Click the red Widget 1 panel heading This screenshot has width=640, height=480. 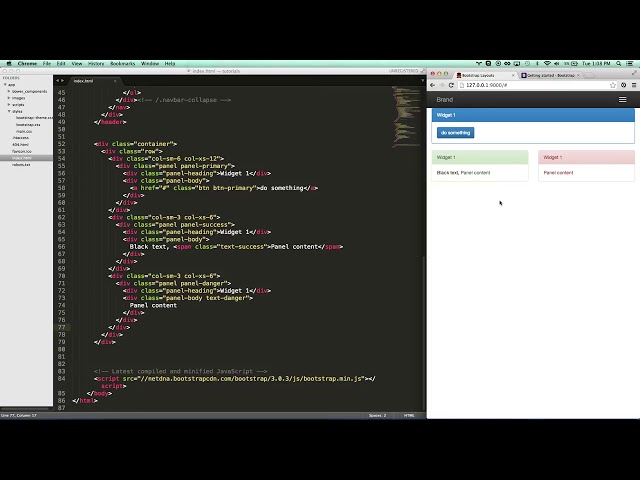click(587, 157)
